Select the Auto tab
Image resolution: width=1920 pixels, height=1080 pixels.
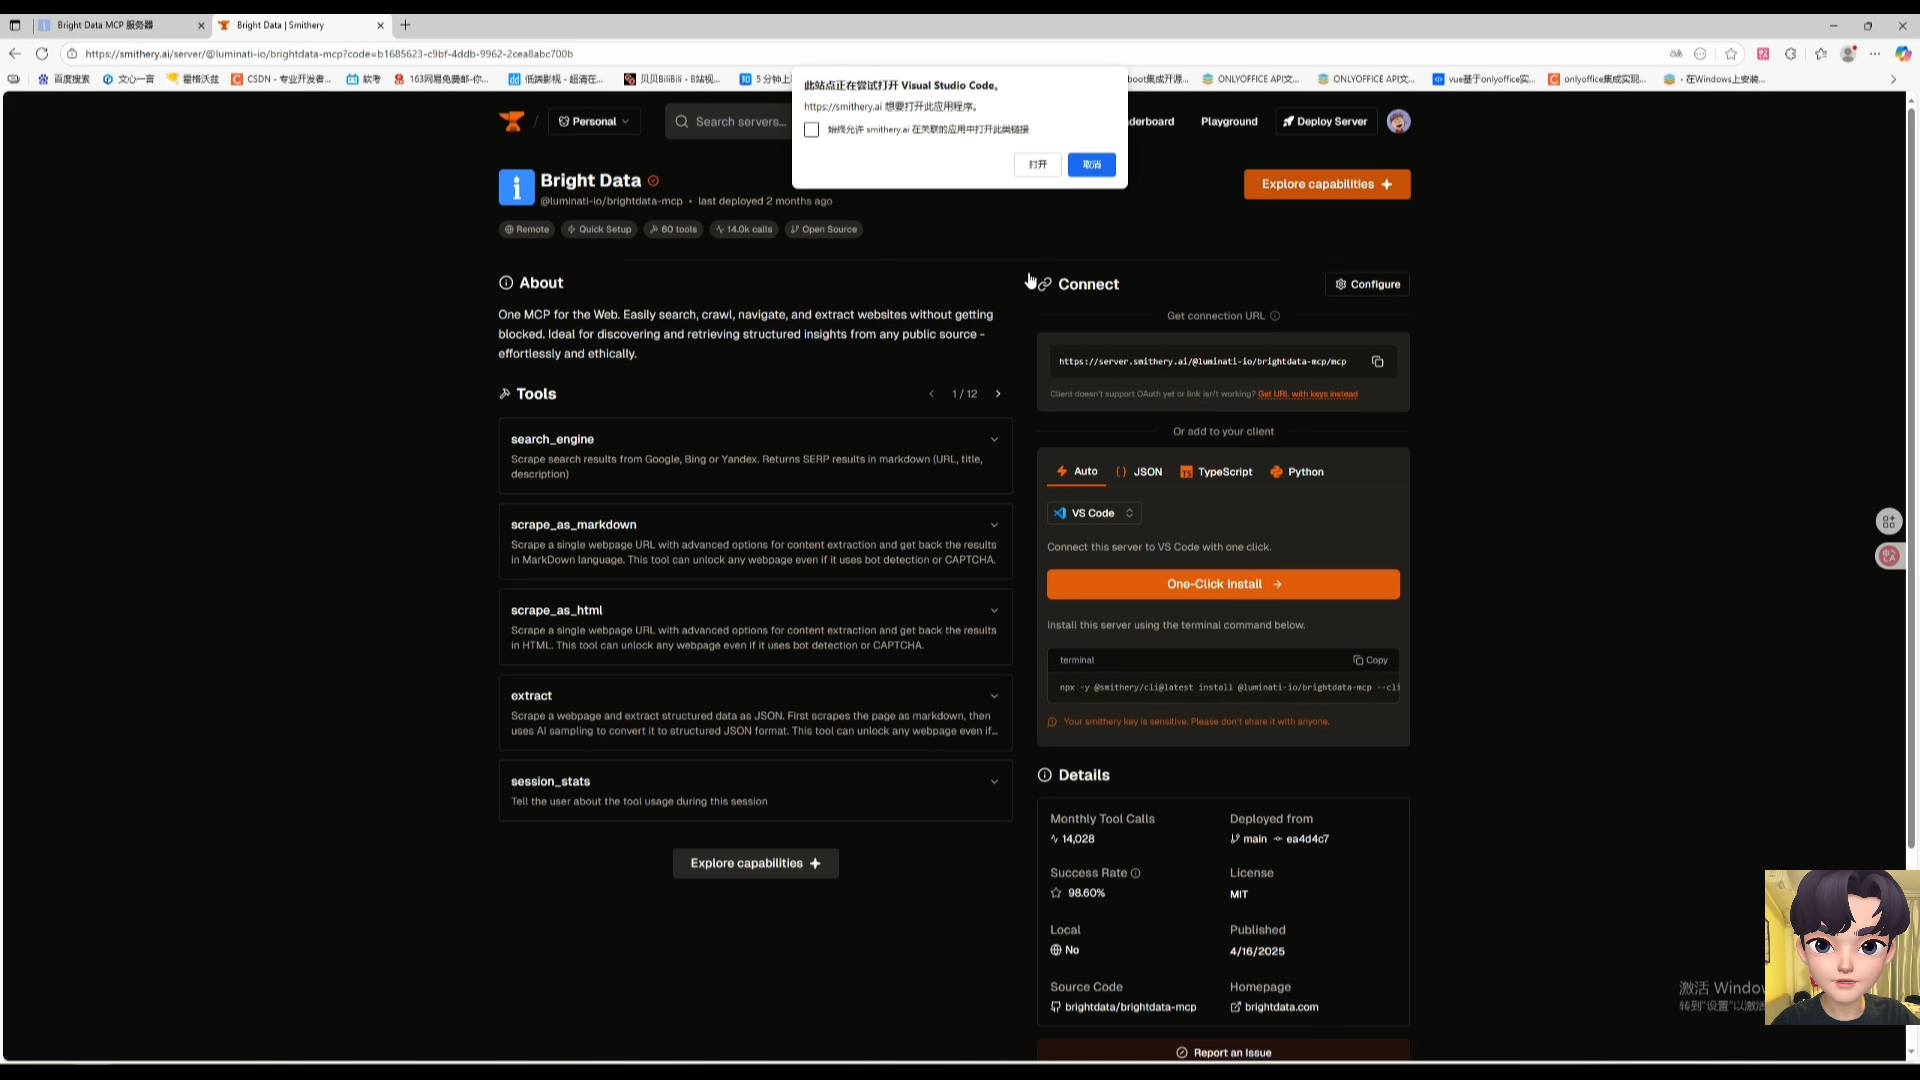click(x=1077, y=472)
